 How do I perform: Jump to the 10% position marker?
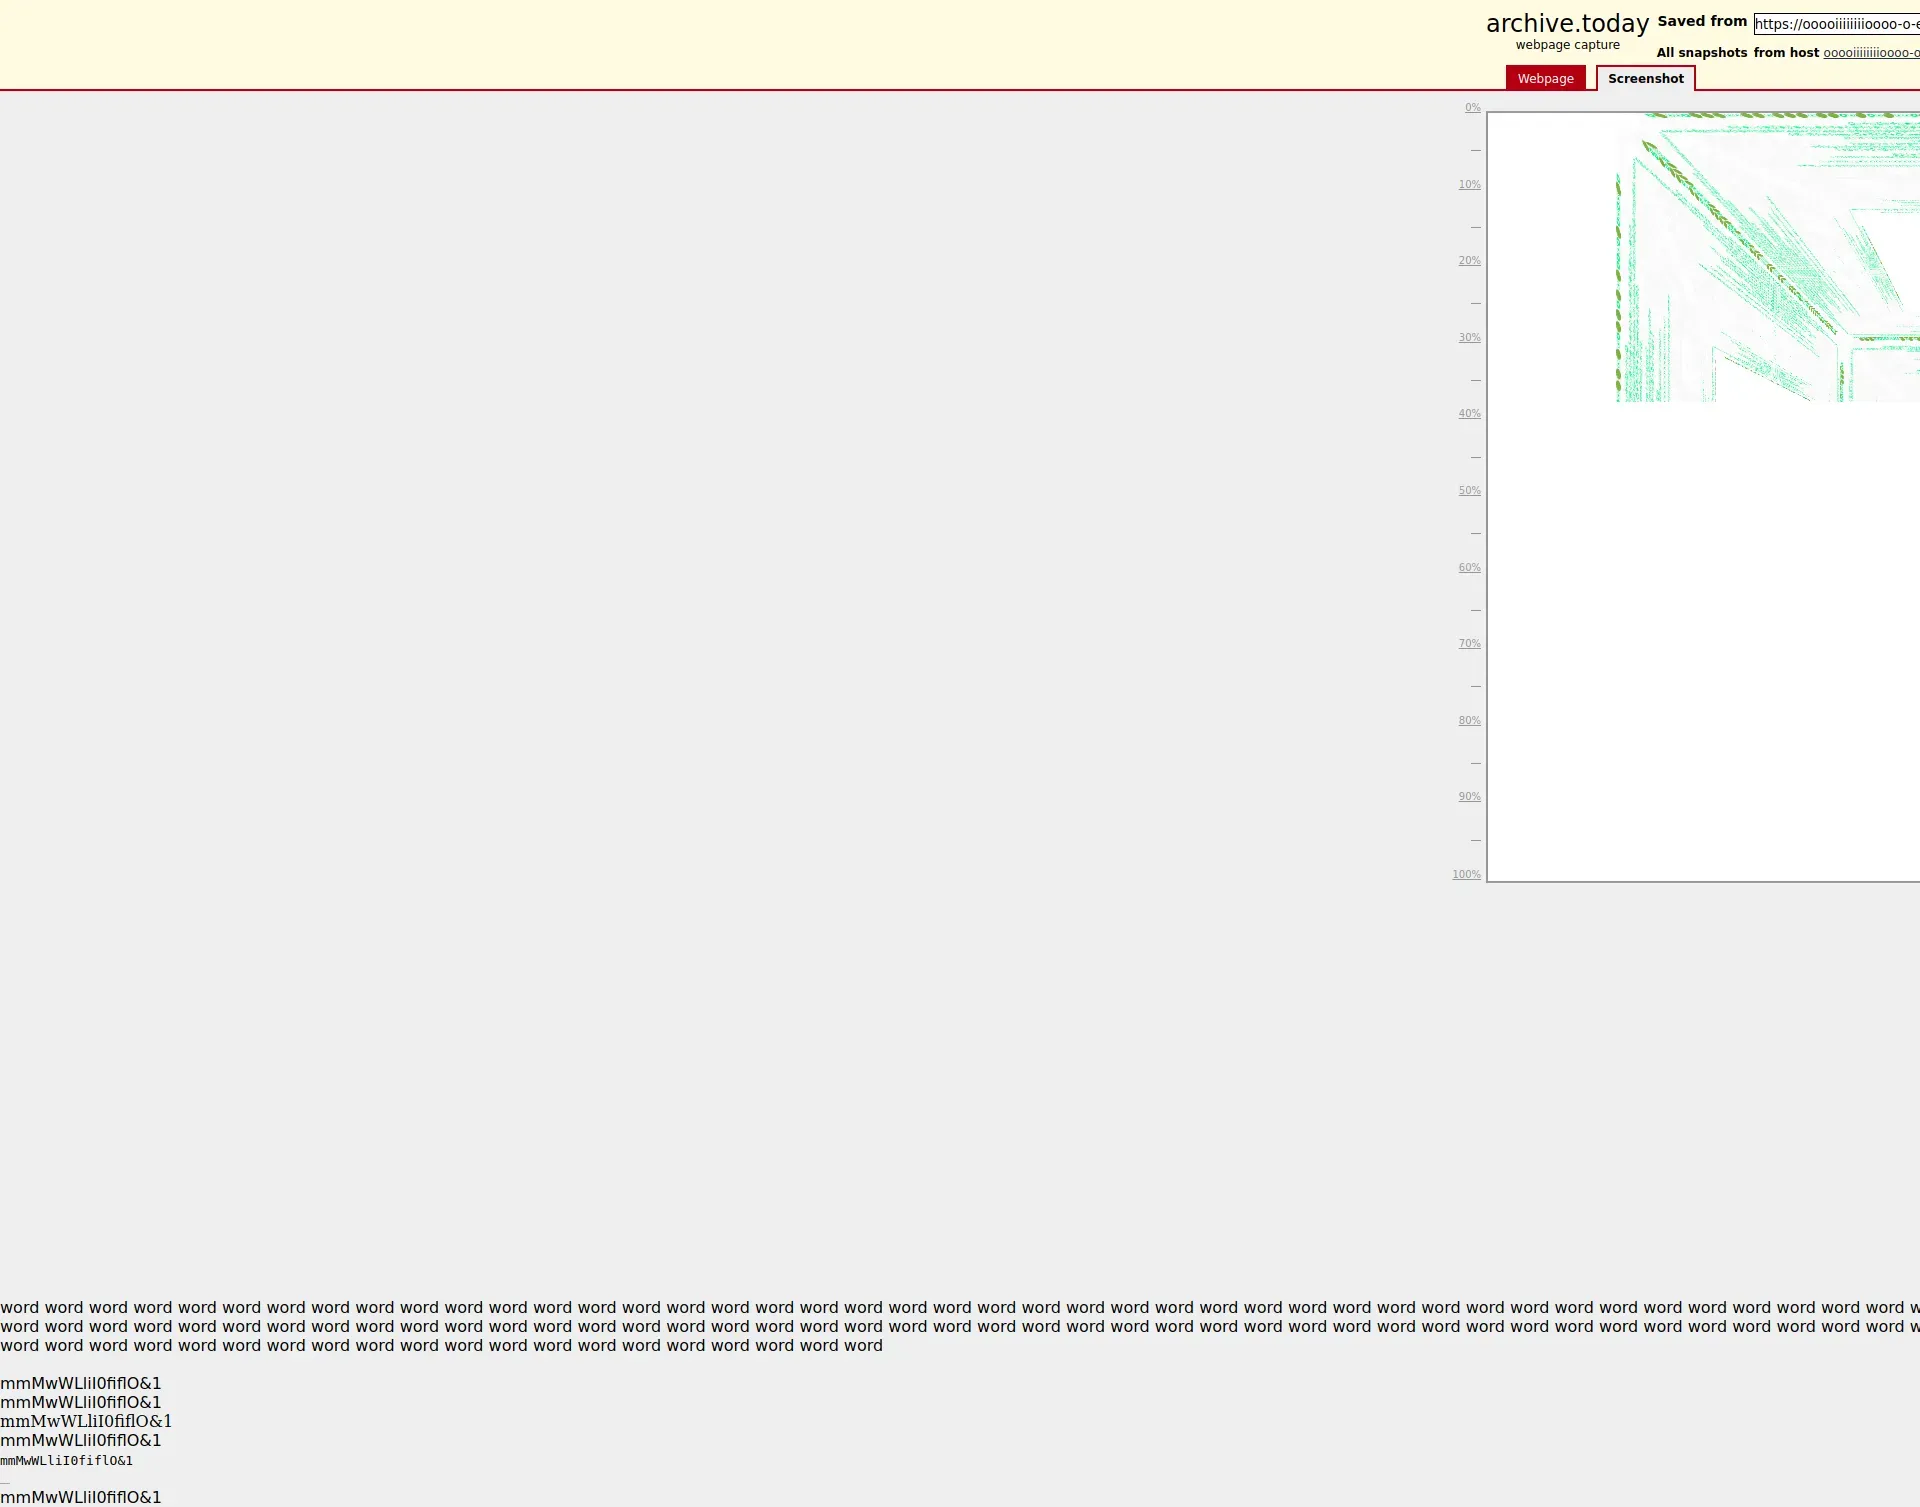[1469, 185]
